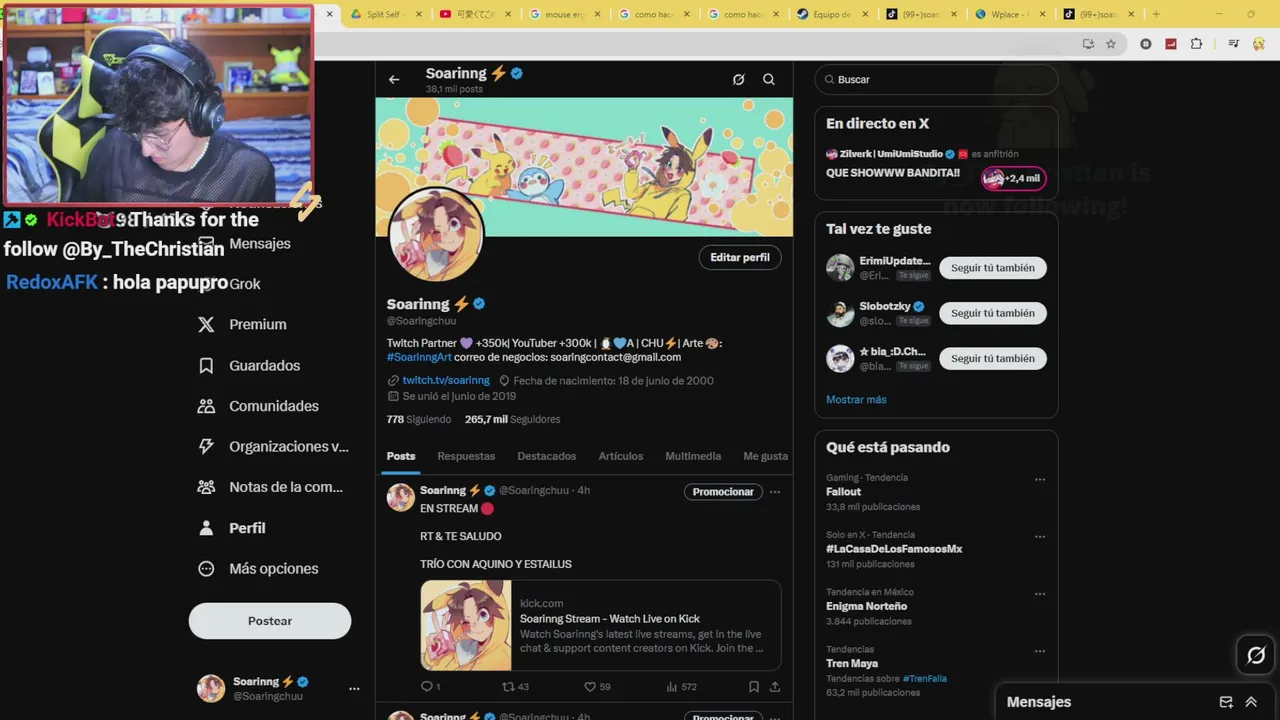
Task: Open the Comunidades people icon
Action: pyautogui.click(x=206, y=406)
